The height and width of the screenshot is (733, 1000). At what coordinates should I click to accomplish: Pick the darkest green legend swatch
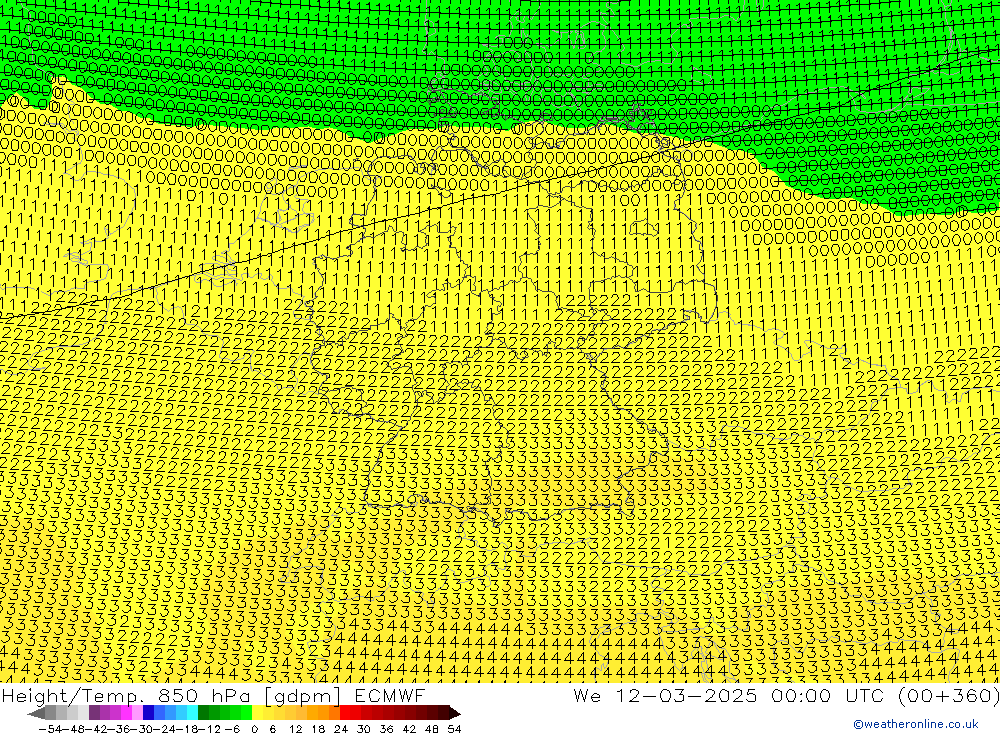(203, 713)
